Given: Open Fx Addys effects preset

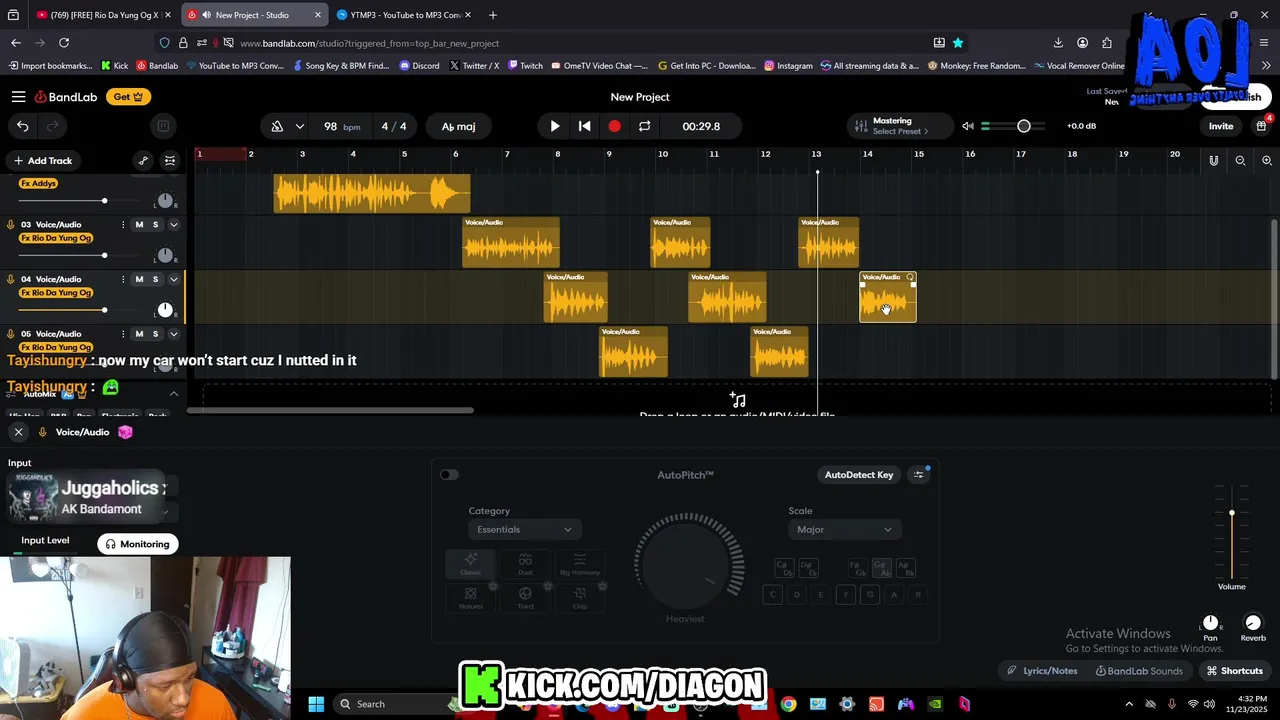Looking at the screenshot, I should pyautogui.click(x=39, y=184).
